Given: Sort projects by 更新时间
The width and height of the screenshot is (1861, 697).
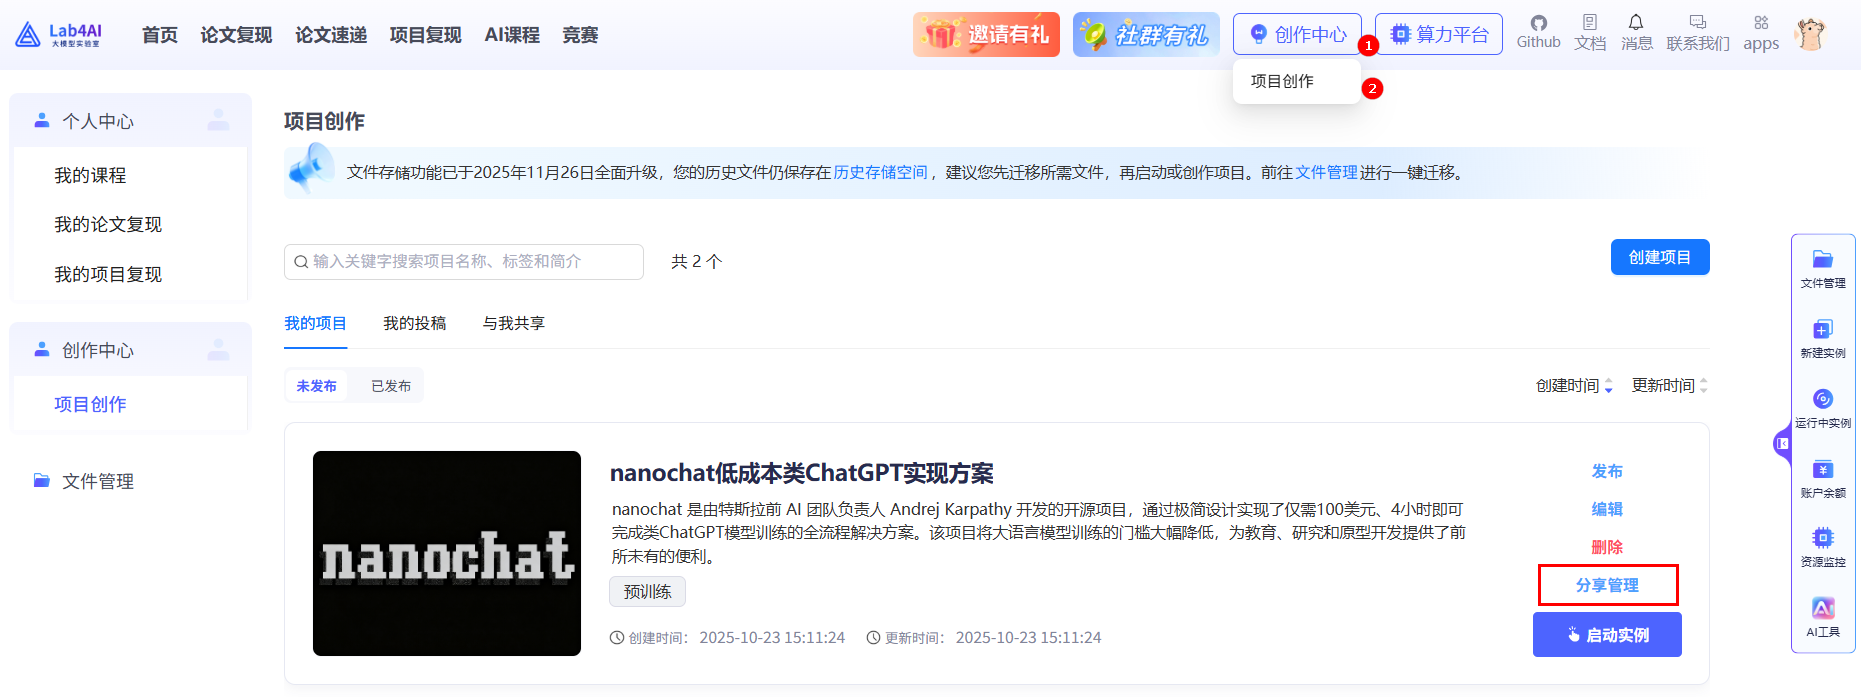Looking at the screenshot, I should tap(1670, 386).
